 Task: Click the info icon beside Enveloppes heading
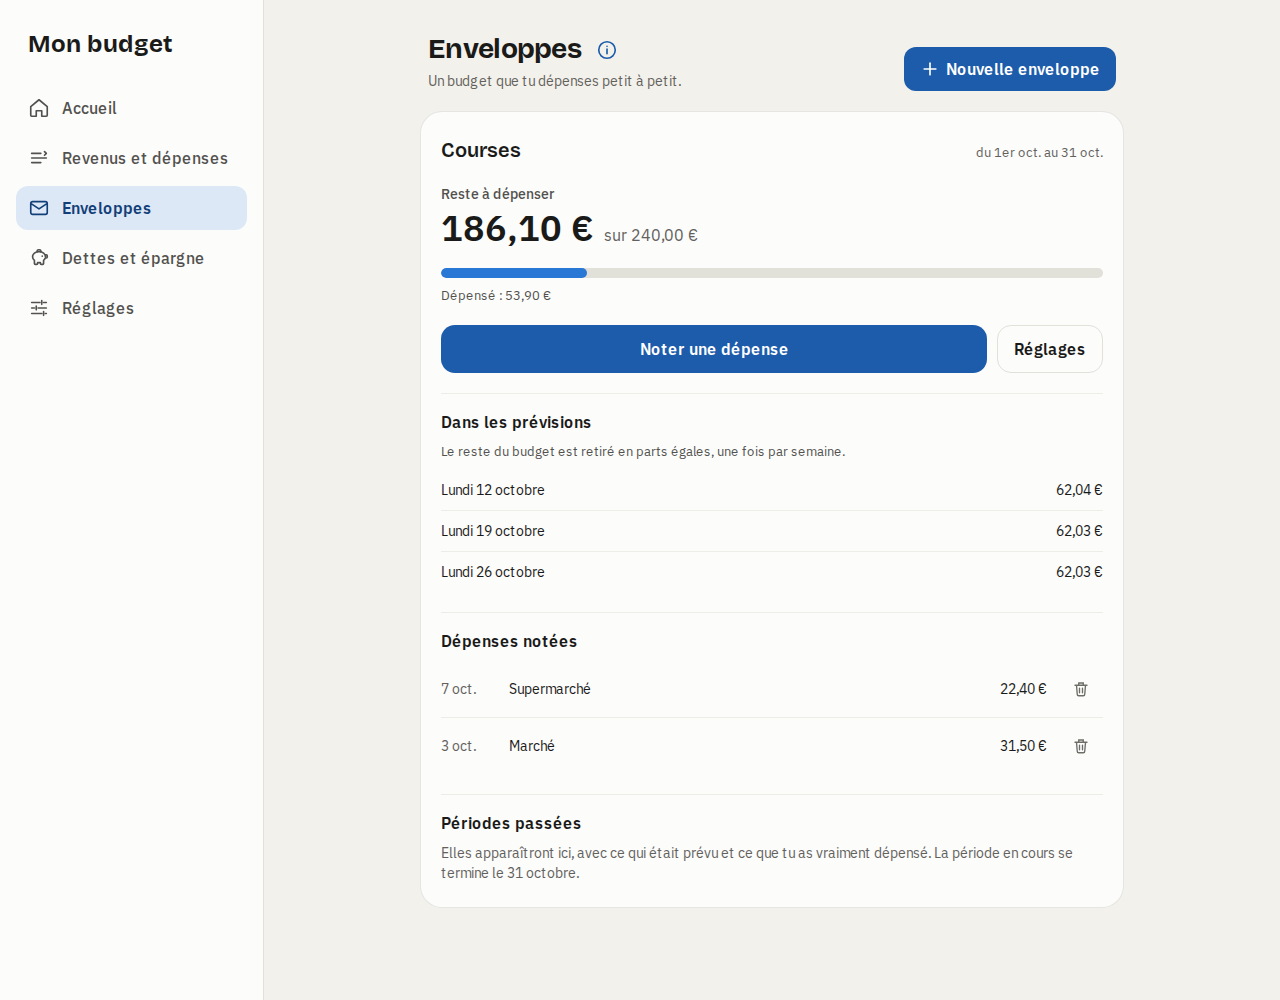607,50
